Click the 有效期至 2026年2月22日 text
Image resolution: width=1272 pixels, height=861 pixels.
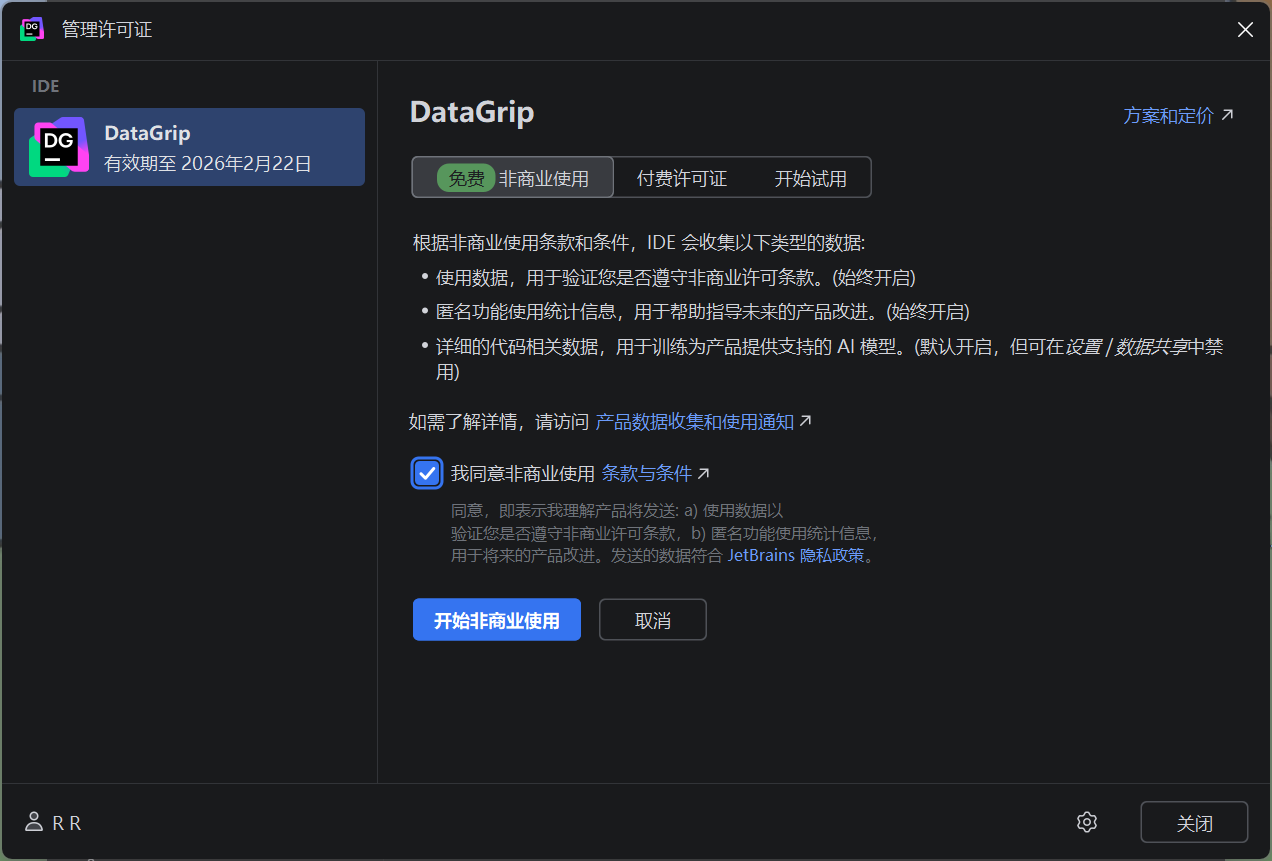click(208, 163)
